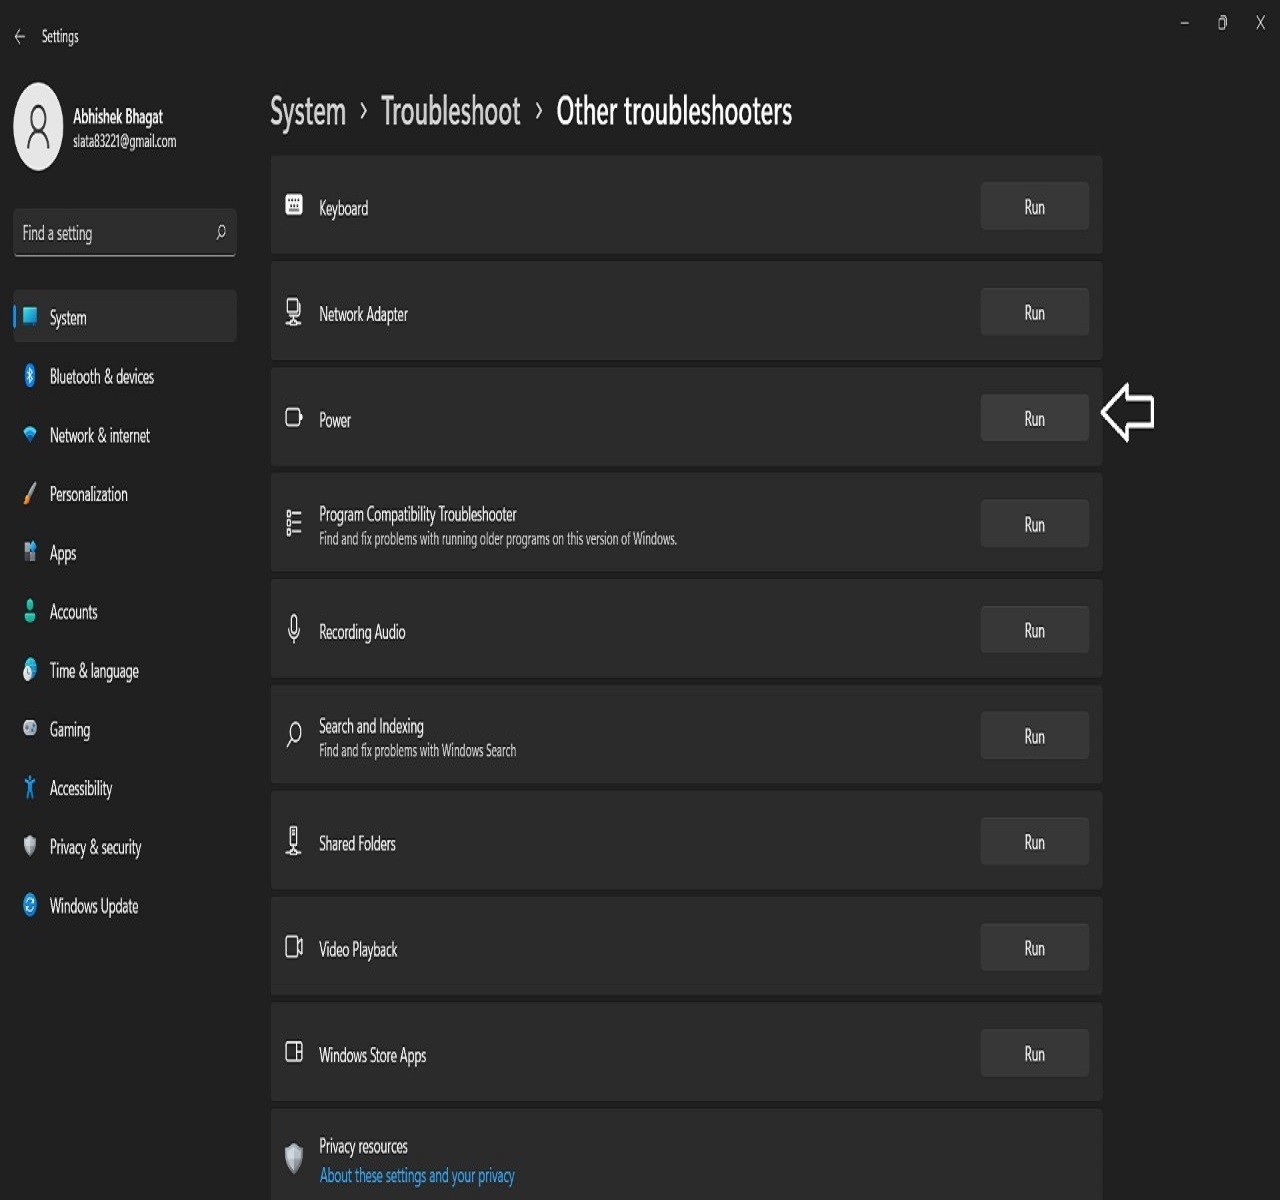This screenshot has height=1200, width=1280.
Task: Click the Gaming controller icon
Action: [30, 728]
